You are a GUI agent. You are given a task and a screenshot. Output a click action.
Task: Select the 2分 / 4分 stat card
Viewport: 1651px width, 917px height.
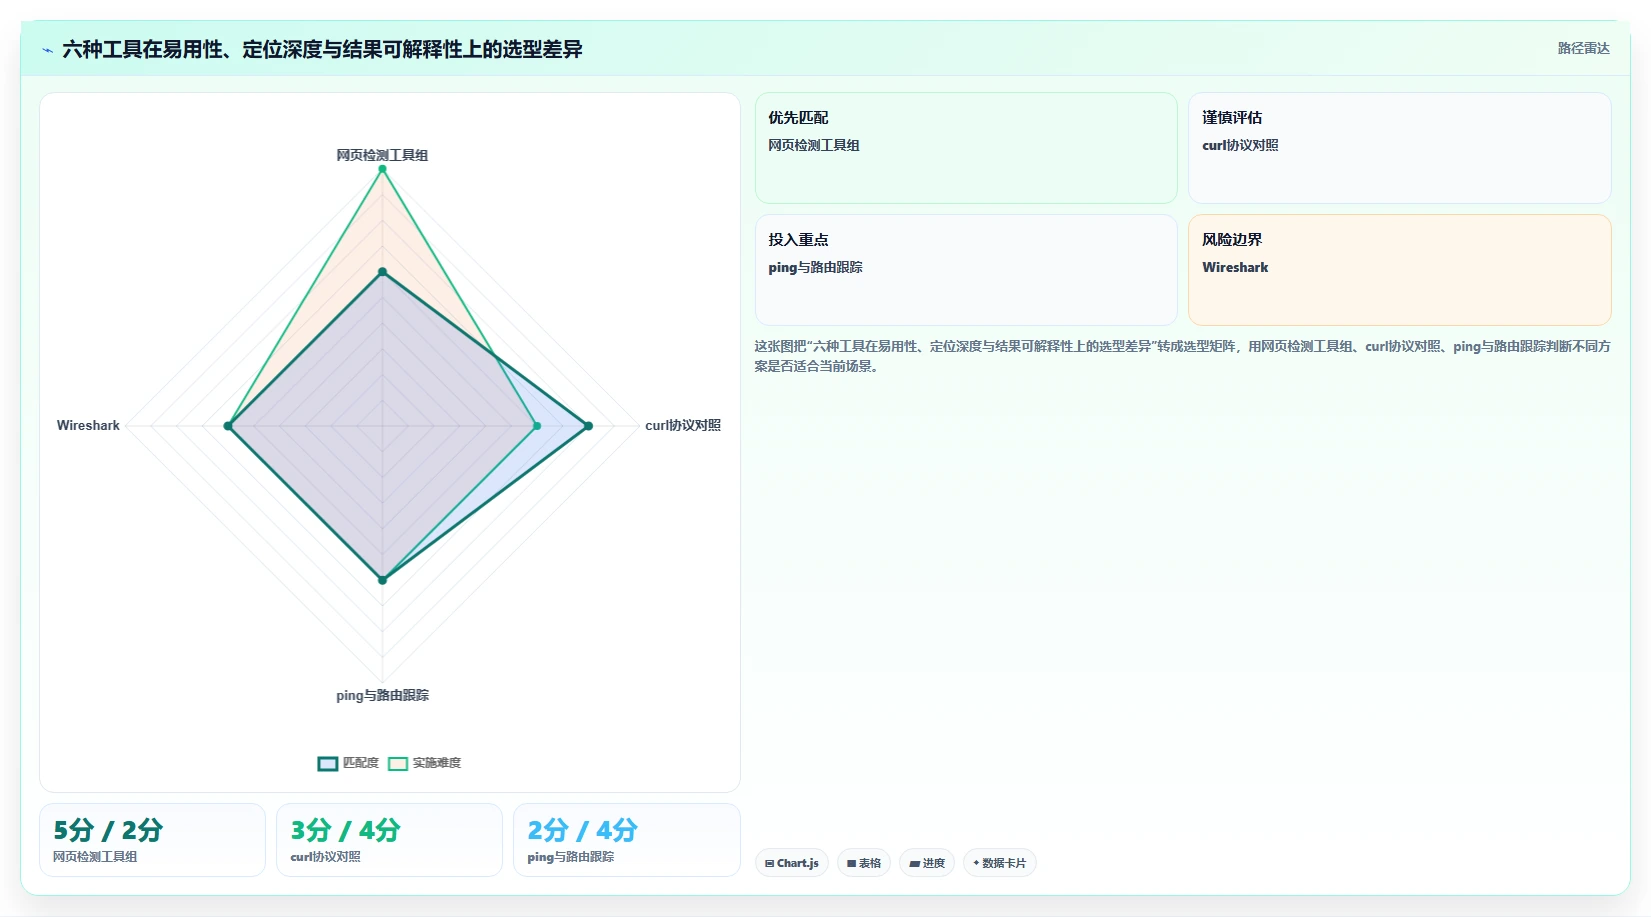tap(627, 840)
